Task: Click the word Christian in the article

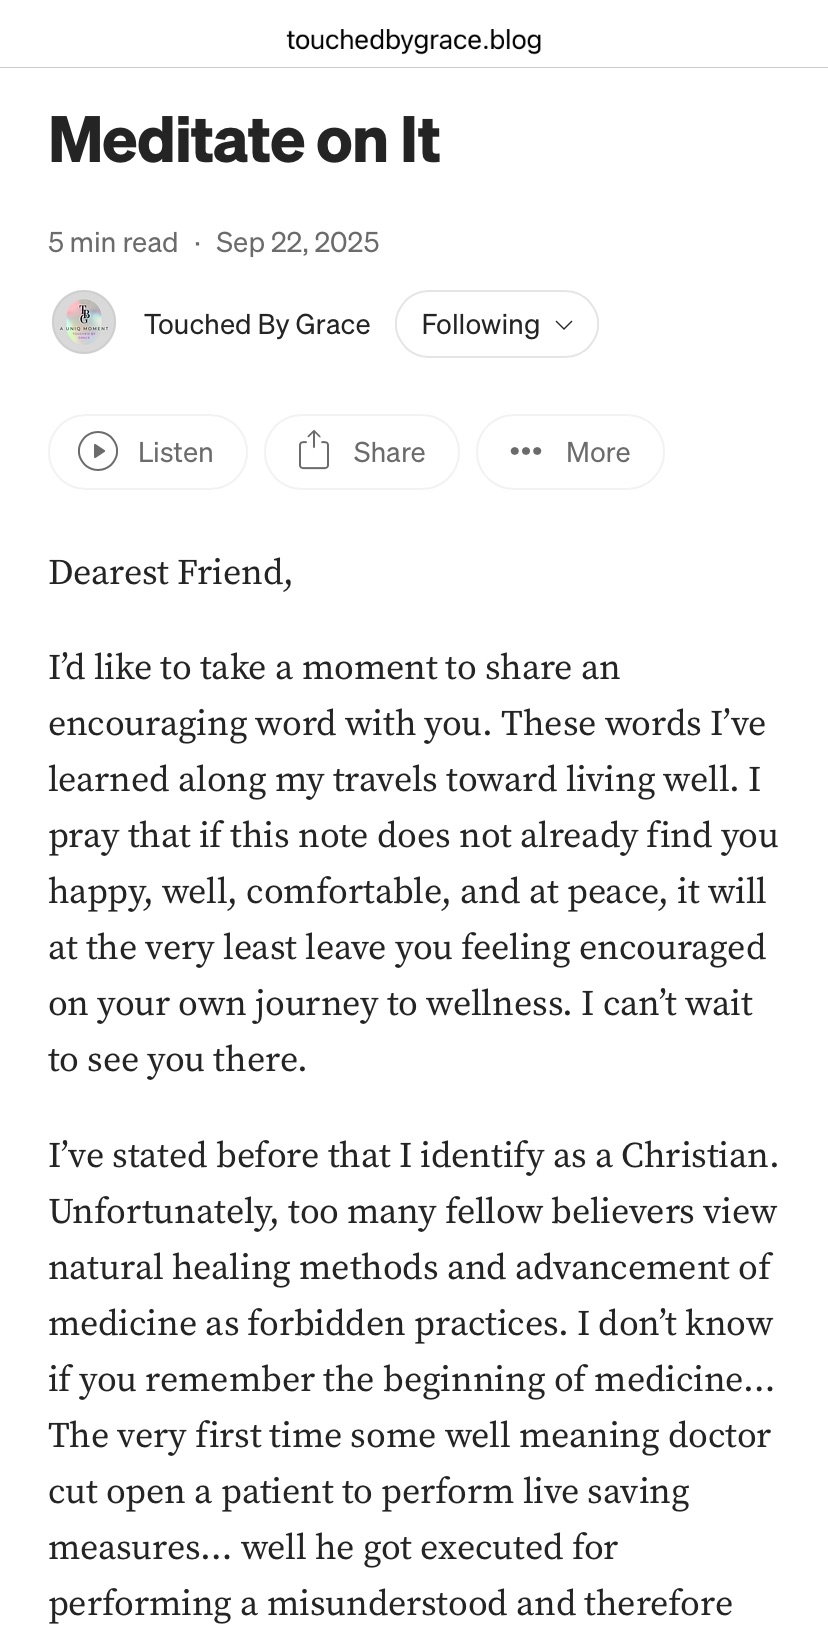Action: (696, 1155)
